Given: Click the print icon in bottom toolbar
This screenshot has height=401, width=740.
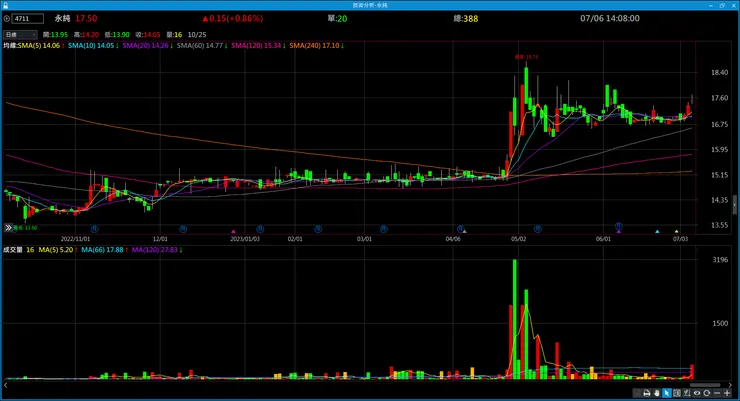Looking at the screenshot, I should [647, 393].
